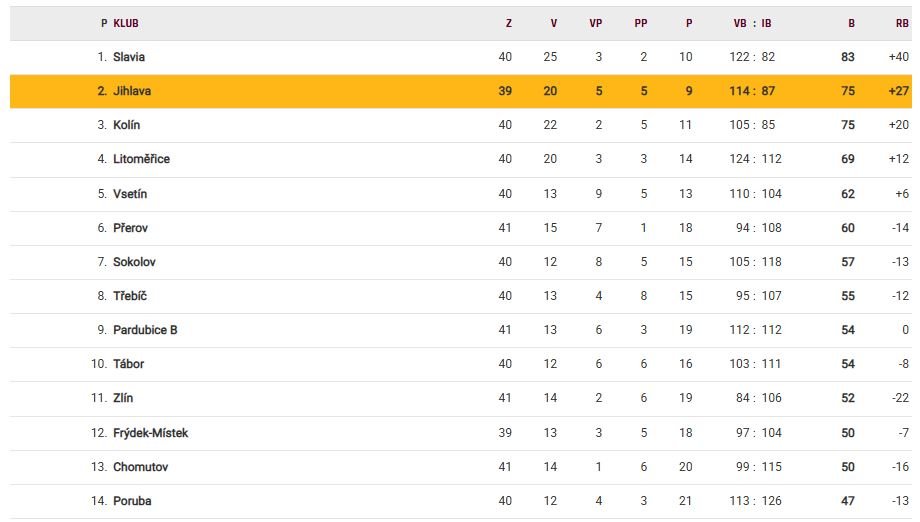Click the RB column header

[902, 23]
